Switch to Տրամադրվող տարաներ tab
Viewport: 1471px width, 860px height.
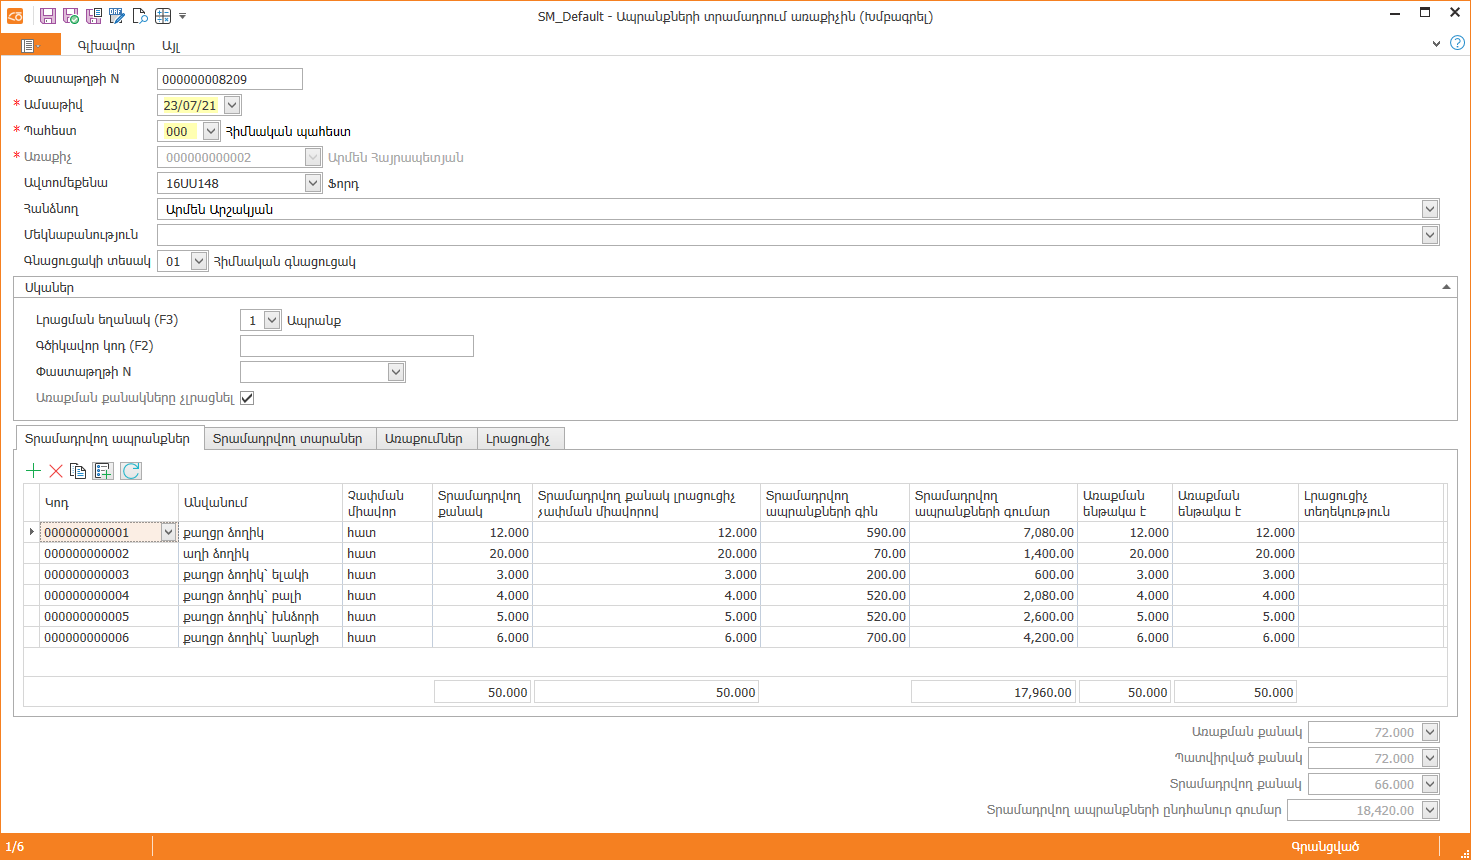pos(288,438)
